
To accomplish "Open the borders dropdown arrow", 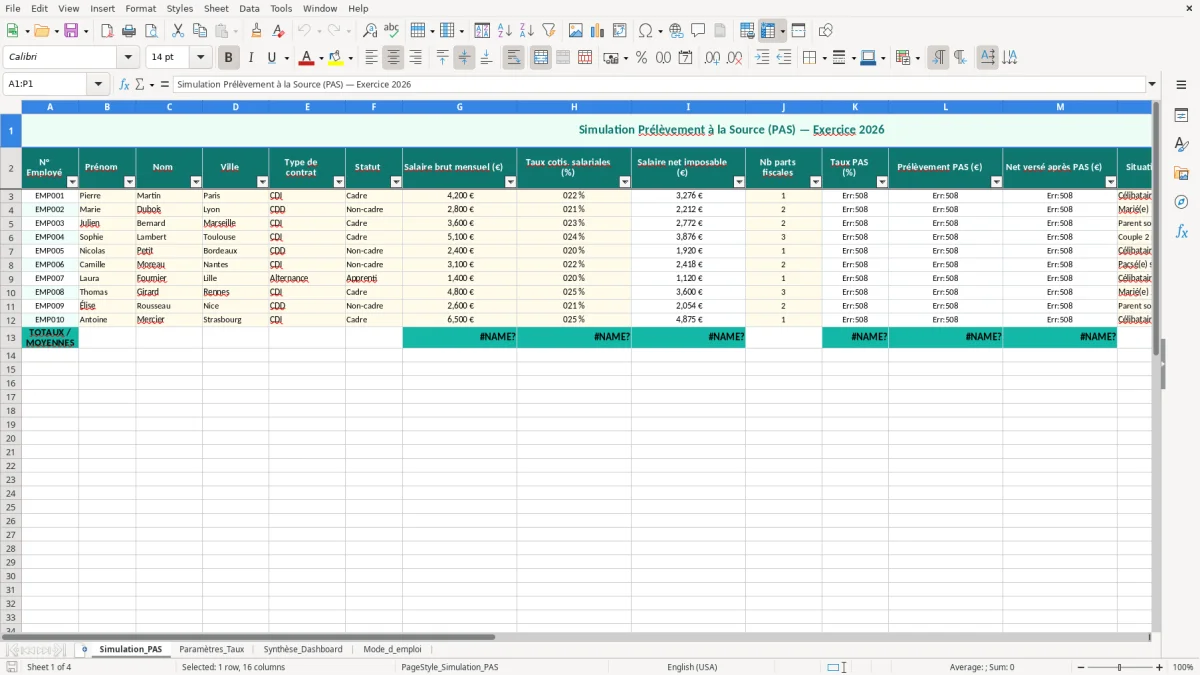I will [x=824, y=58].
